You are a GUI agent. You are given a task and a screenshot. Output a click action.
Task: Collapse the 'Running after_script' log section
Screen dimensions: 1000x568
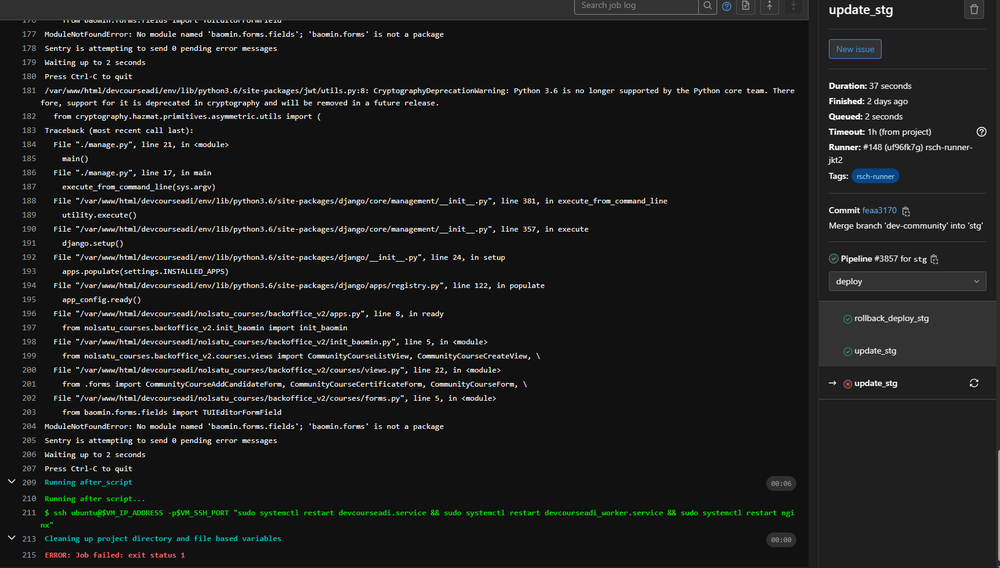[11, 482]
